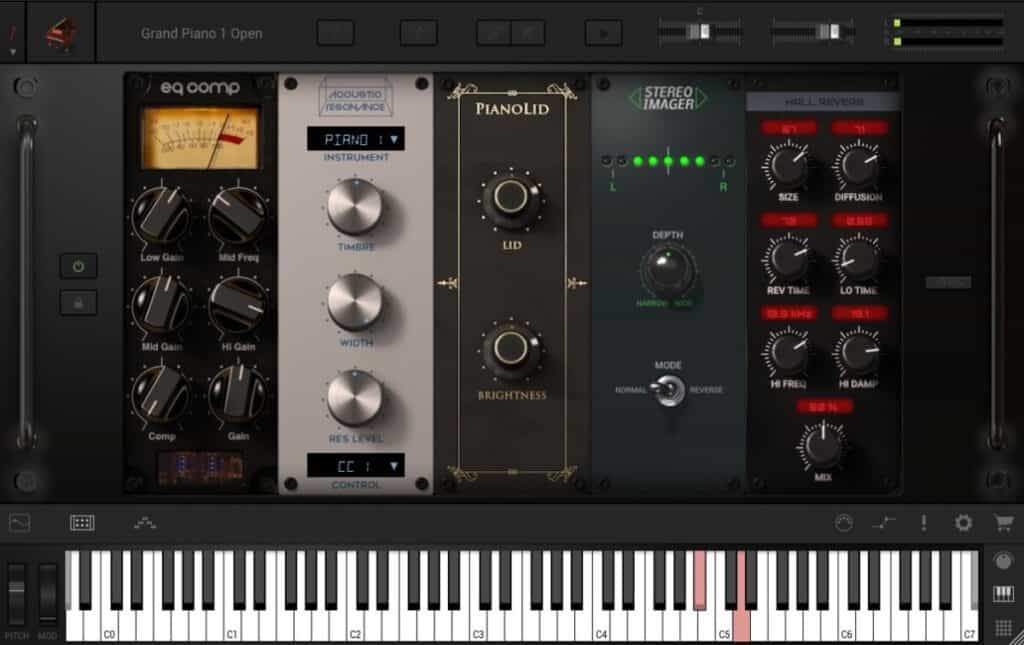Screen dimensions: 1024x645
Task: Click the Hall Reverb module header
Action: (x=824, y=101)
